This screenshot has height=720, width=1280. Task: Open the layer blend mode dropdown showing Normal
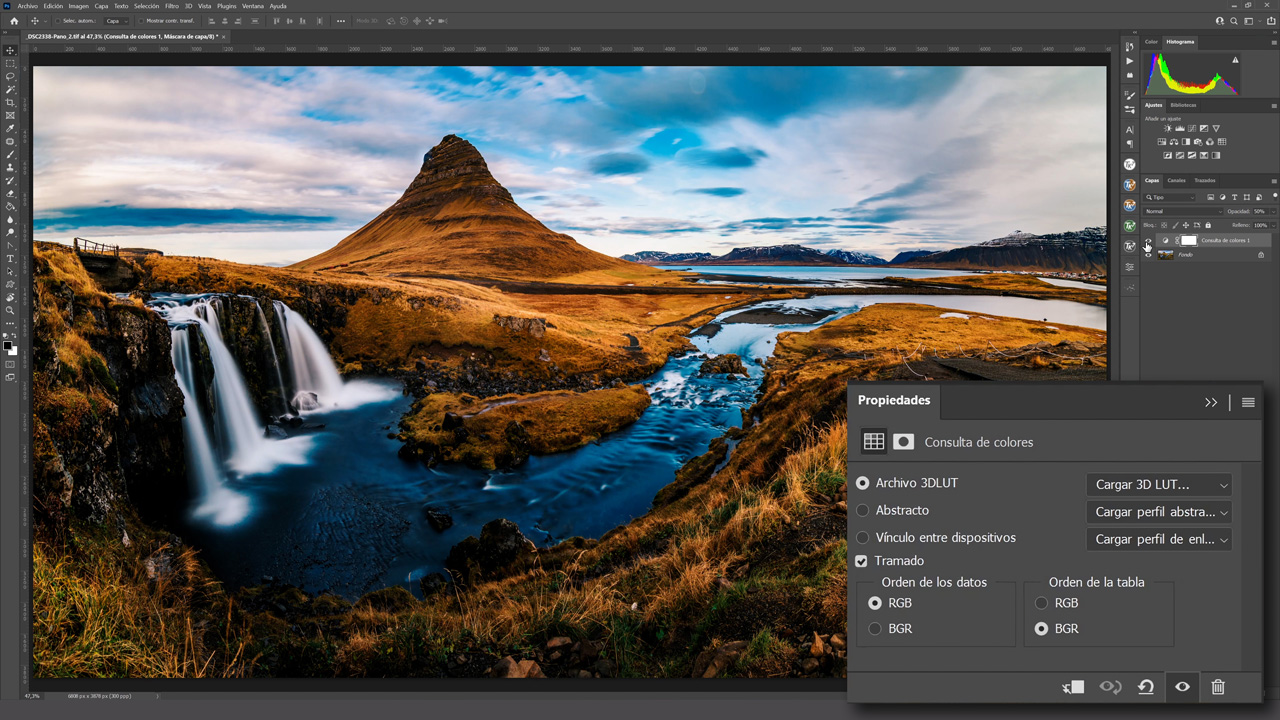pos(1184,210)
